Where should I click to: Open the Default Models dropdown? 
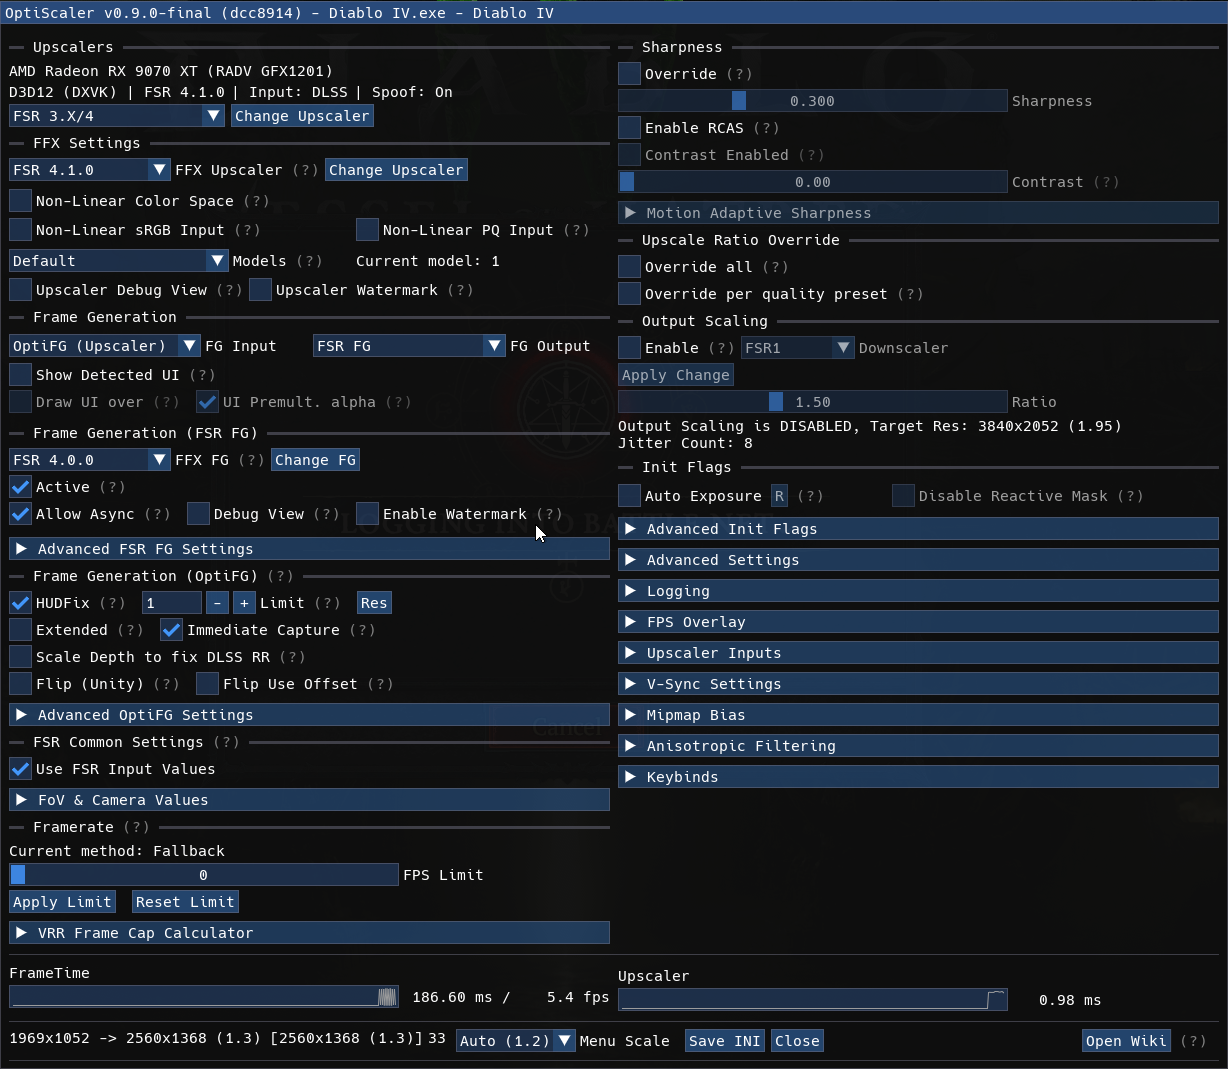pyautogui.click(x=118, y=261)
